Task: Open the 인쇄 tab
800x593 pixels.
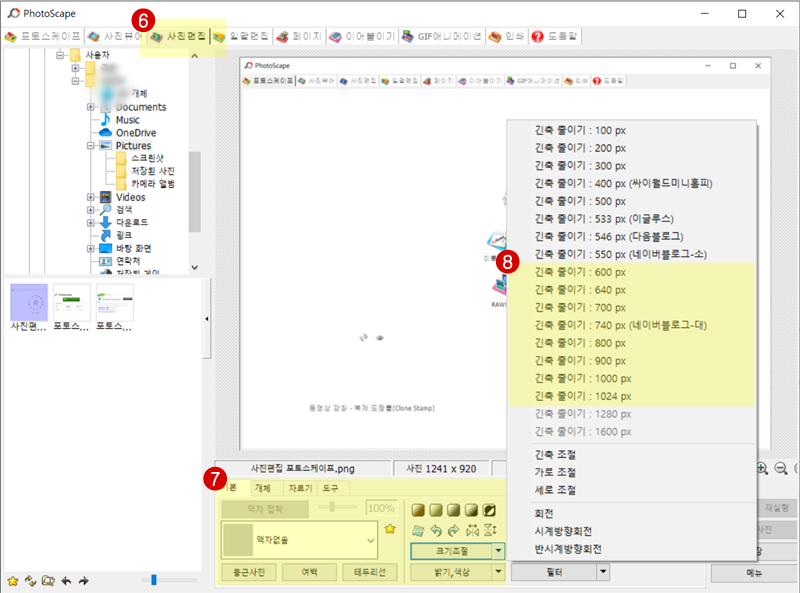Action: coord(507,36)
